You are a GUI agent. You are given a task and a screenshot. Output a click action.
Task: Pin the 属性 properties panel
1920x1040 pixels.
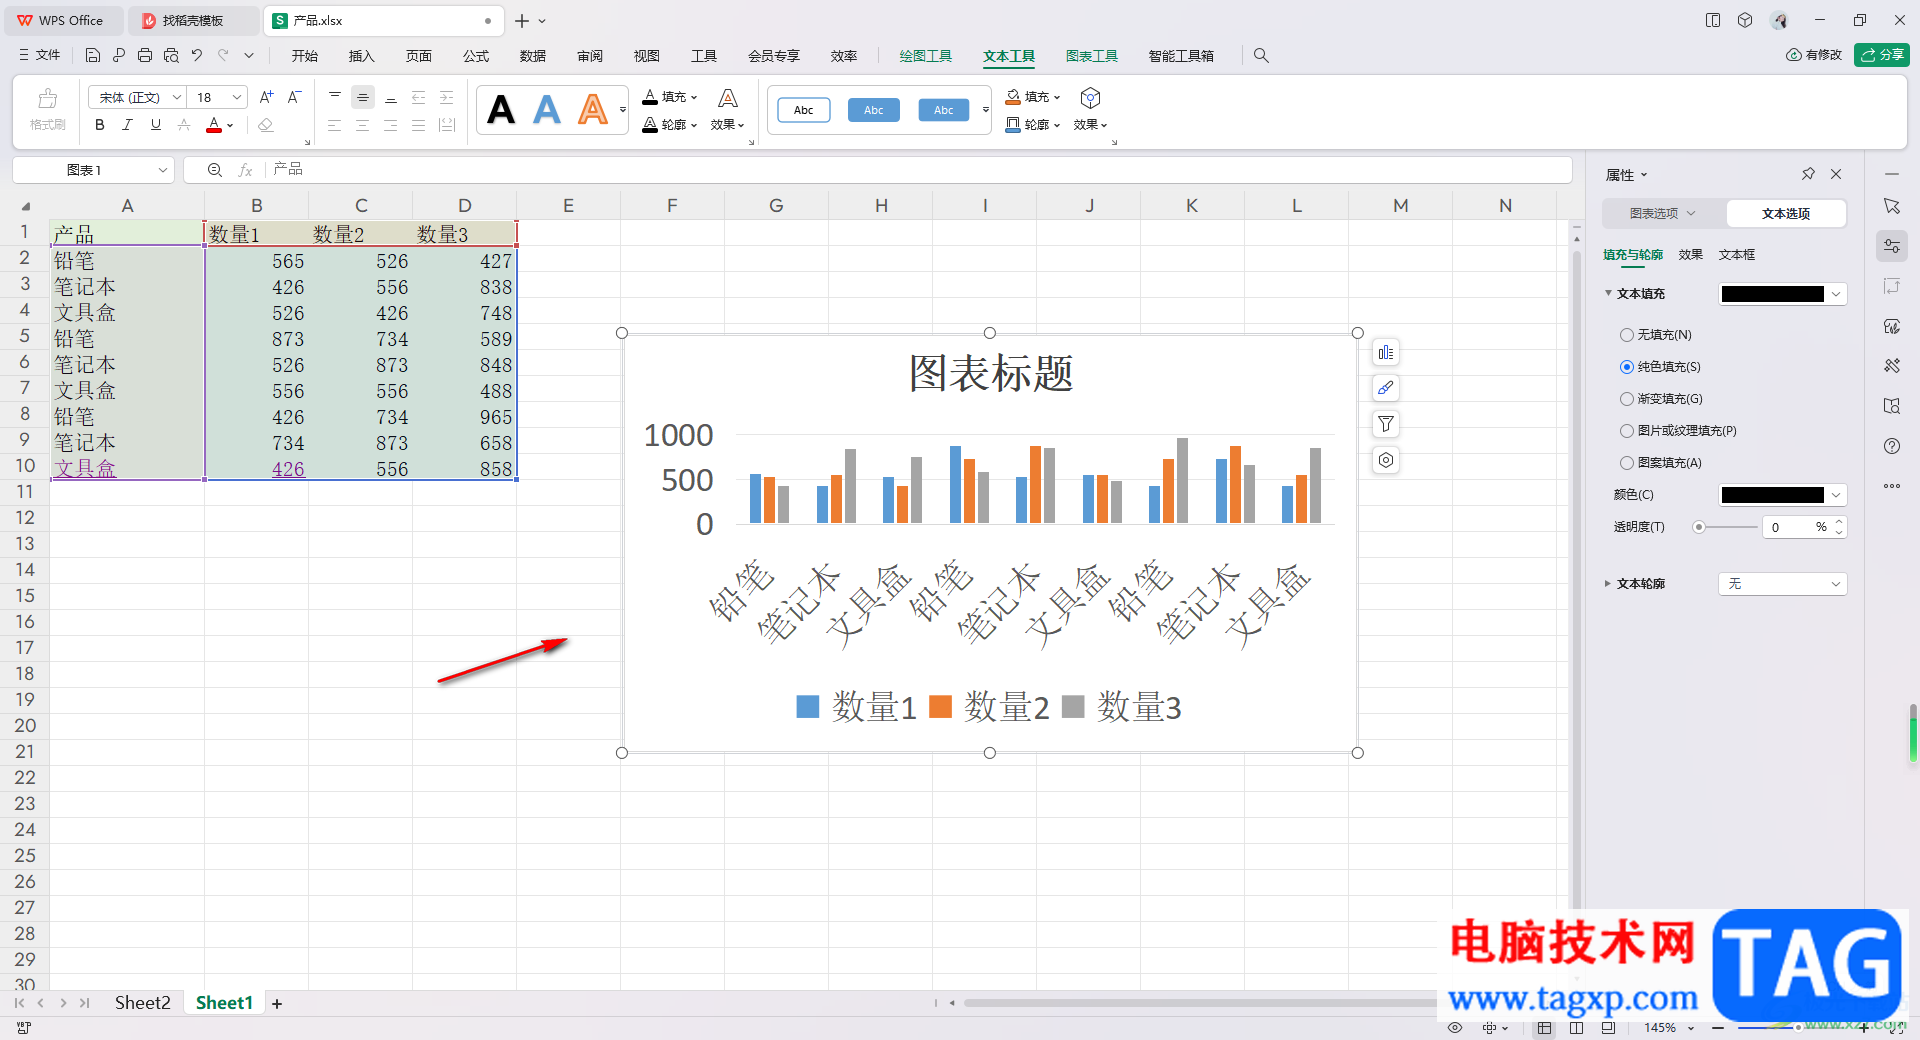(x=1808, y=174)
